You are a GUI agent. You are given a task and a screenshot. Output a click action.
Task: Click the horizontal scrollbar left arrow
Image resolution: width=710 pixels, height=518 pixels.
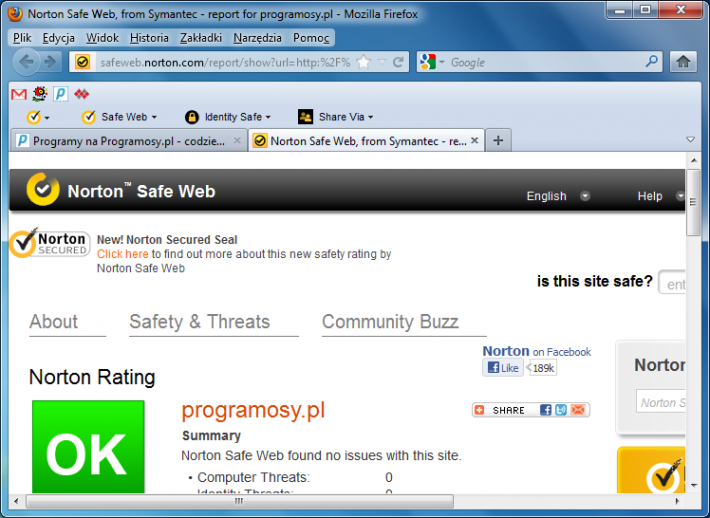point(16,501)
